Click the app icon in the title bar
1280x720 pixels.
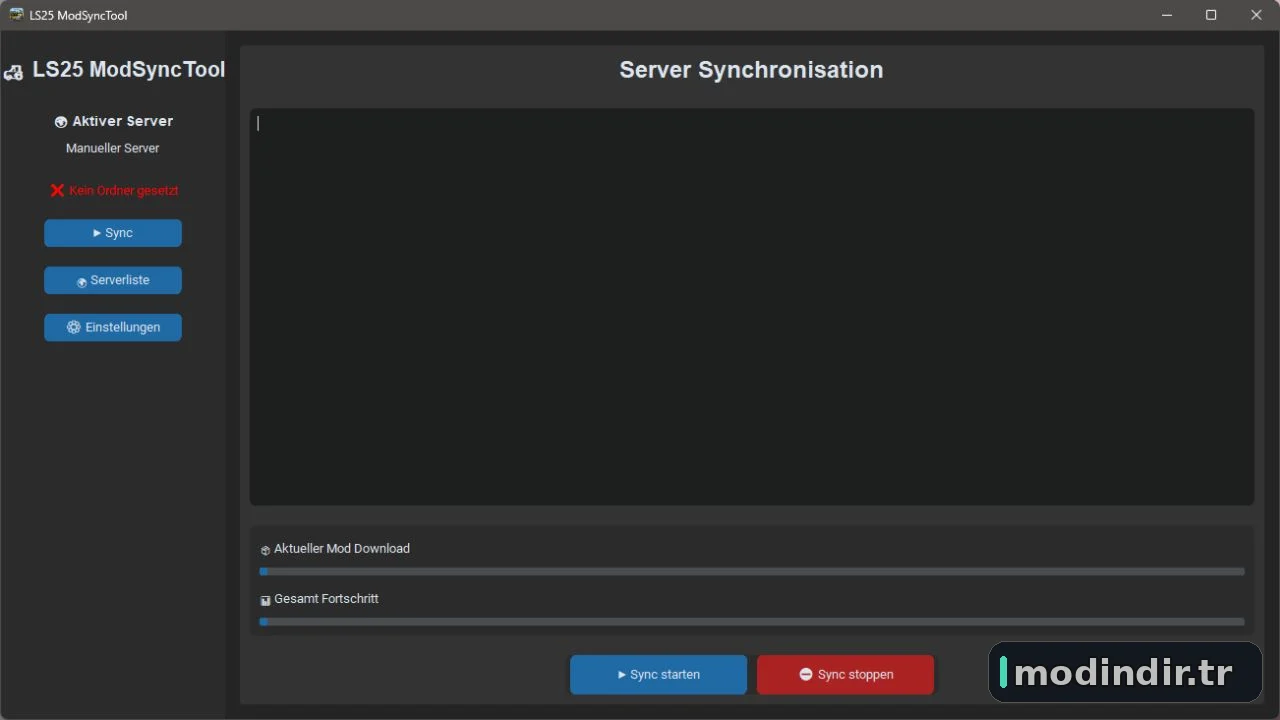[x=16, y=15]
